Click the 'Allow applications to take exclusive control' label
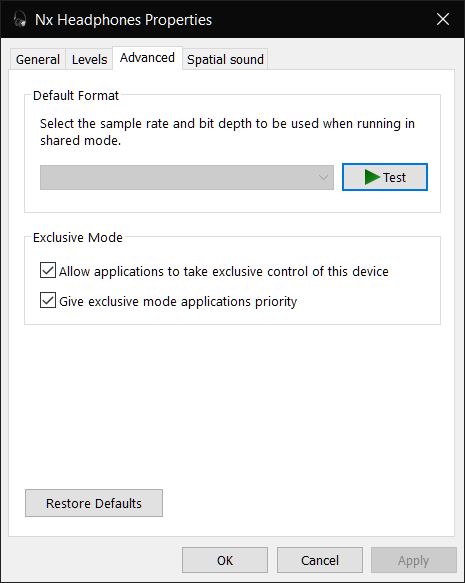The image size is (465, 583). coord(224,271)
